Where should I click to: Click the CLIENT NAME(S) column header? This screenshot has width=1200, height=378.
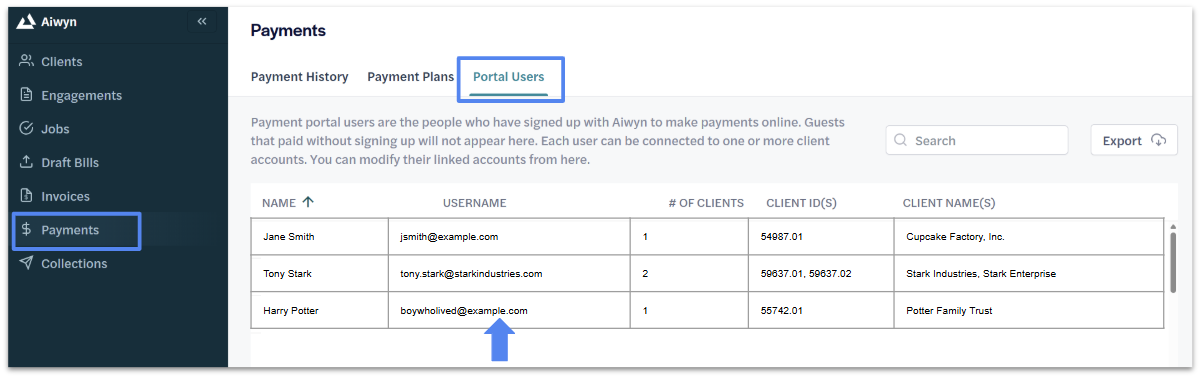(x=949, y=203)
